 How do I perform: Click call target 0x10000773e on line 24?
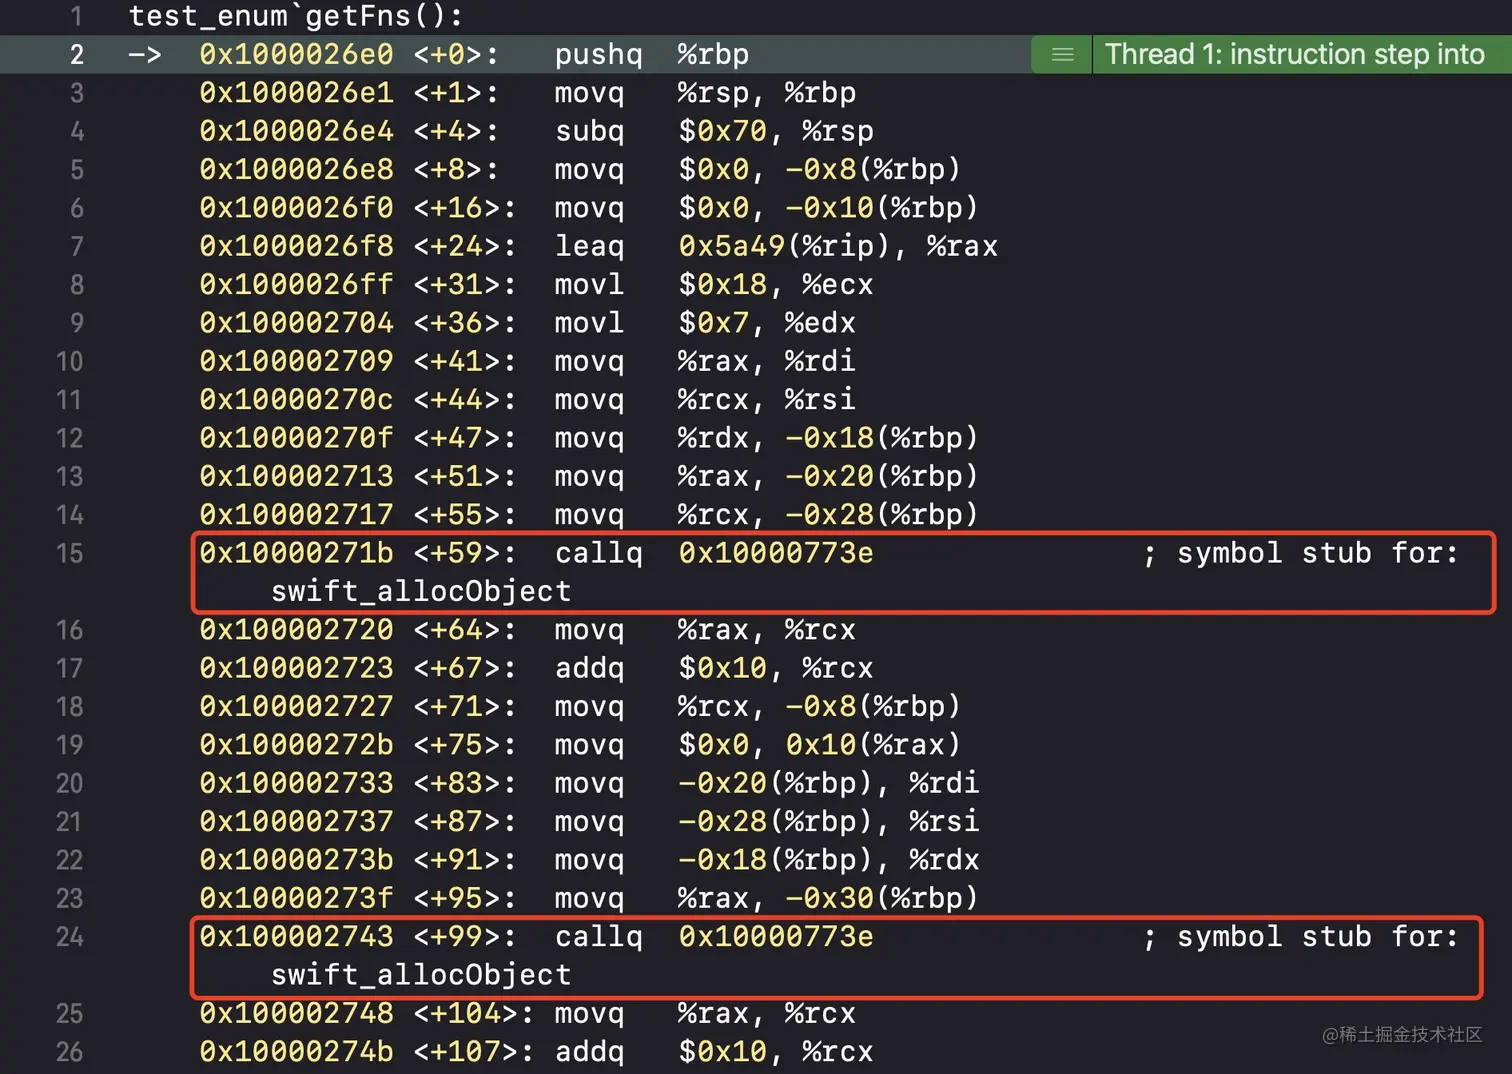coord(775,937)
